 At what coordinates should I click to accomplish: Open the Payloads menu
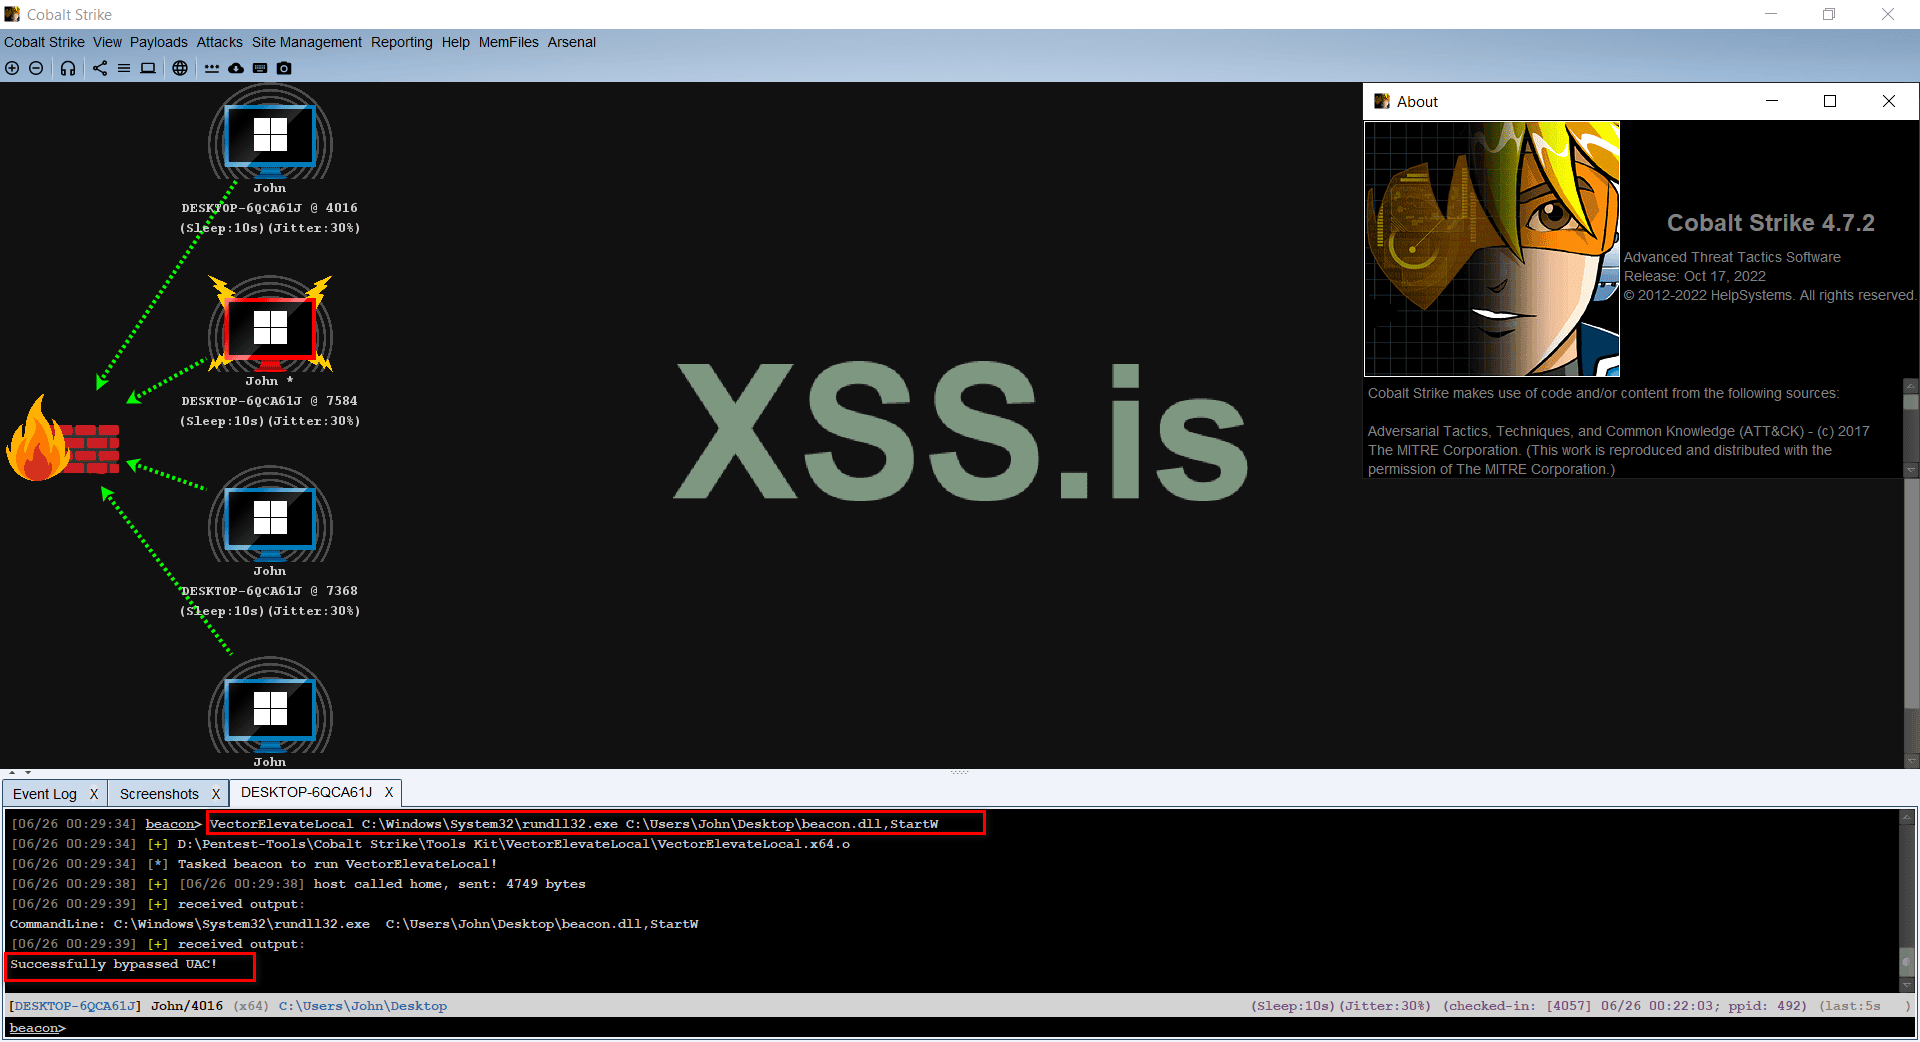[x=159, y=42]
